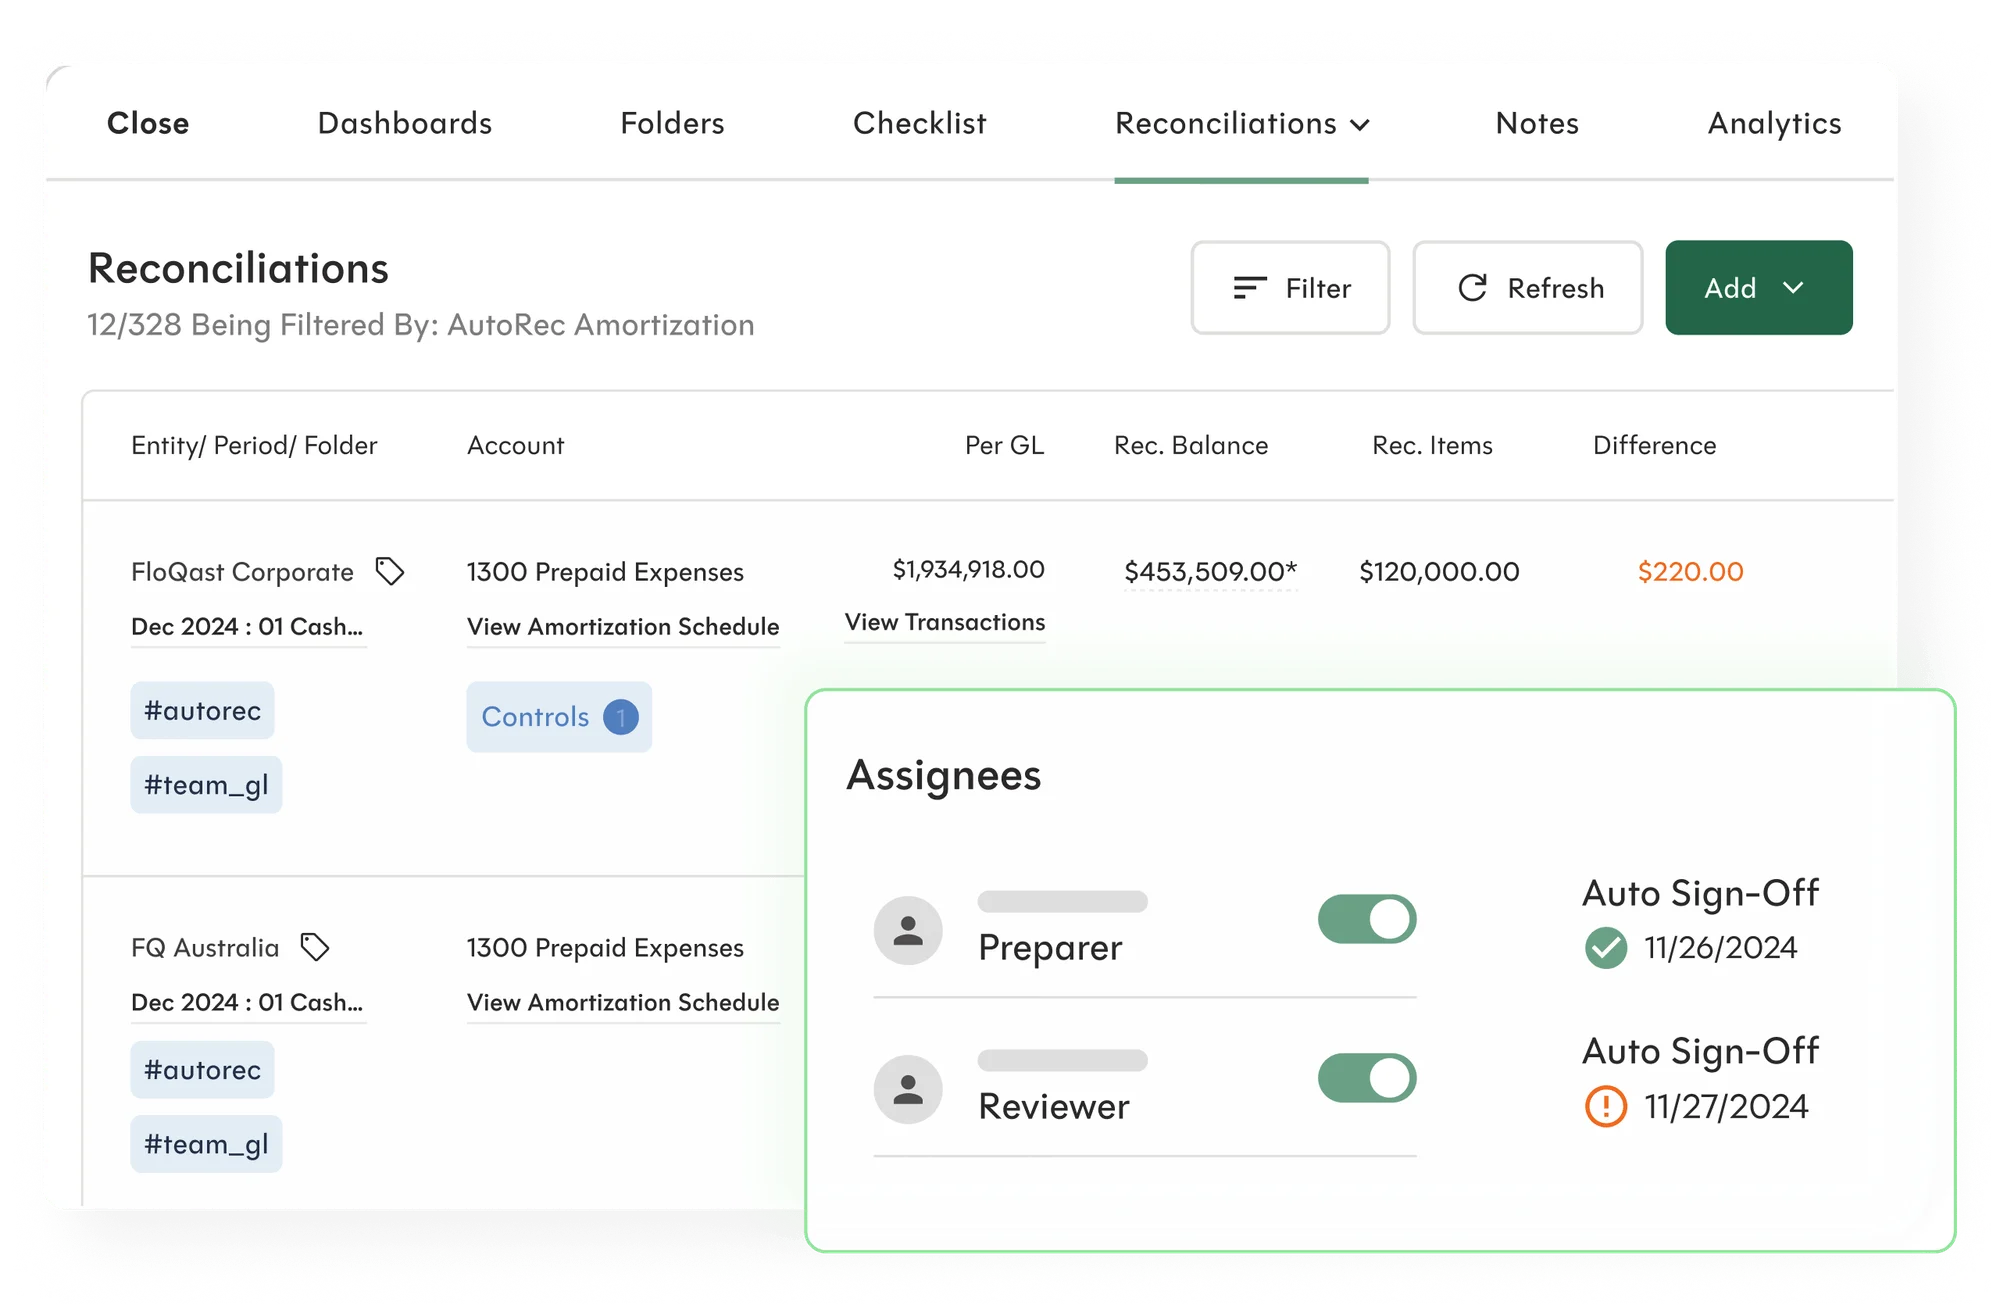Screen dimensions: 2000x1316
Task: Disable the Reviewer auto sign-off switch
Action: point(1366,1078)
